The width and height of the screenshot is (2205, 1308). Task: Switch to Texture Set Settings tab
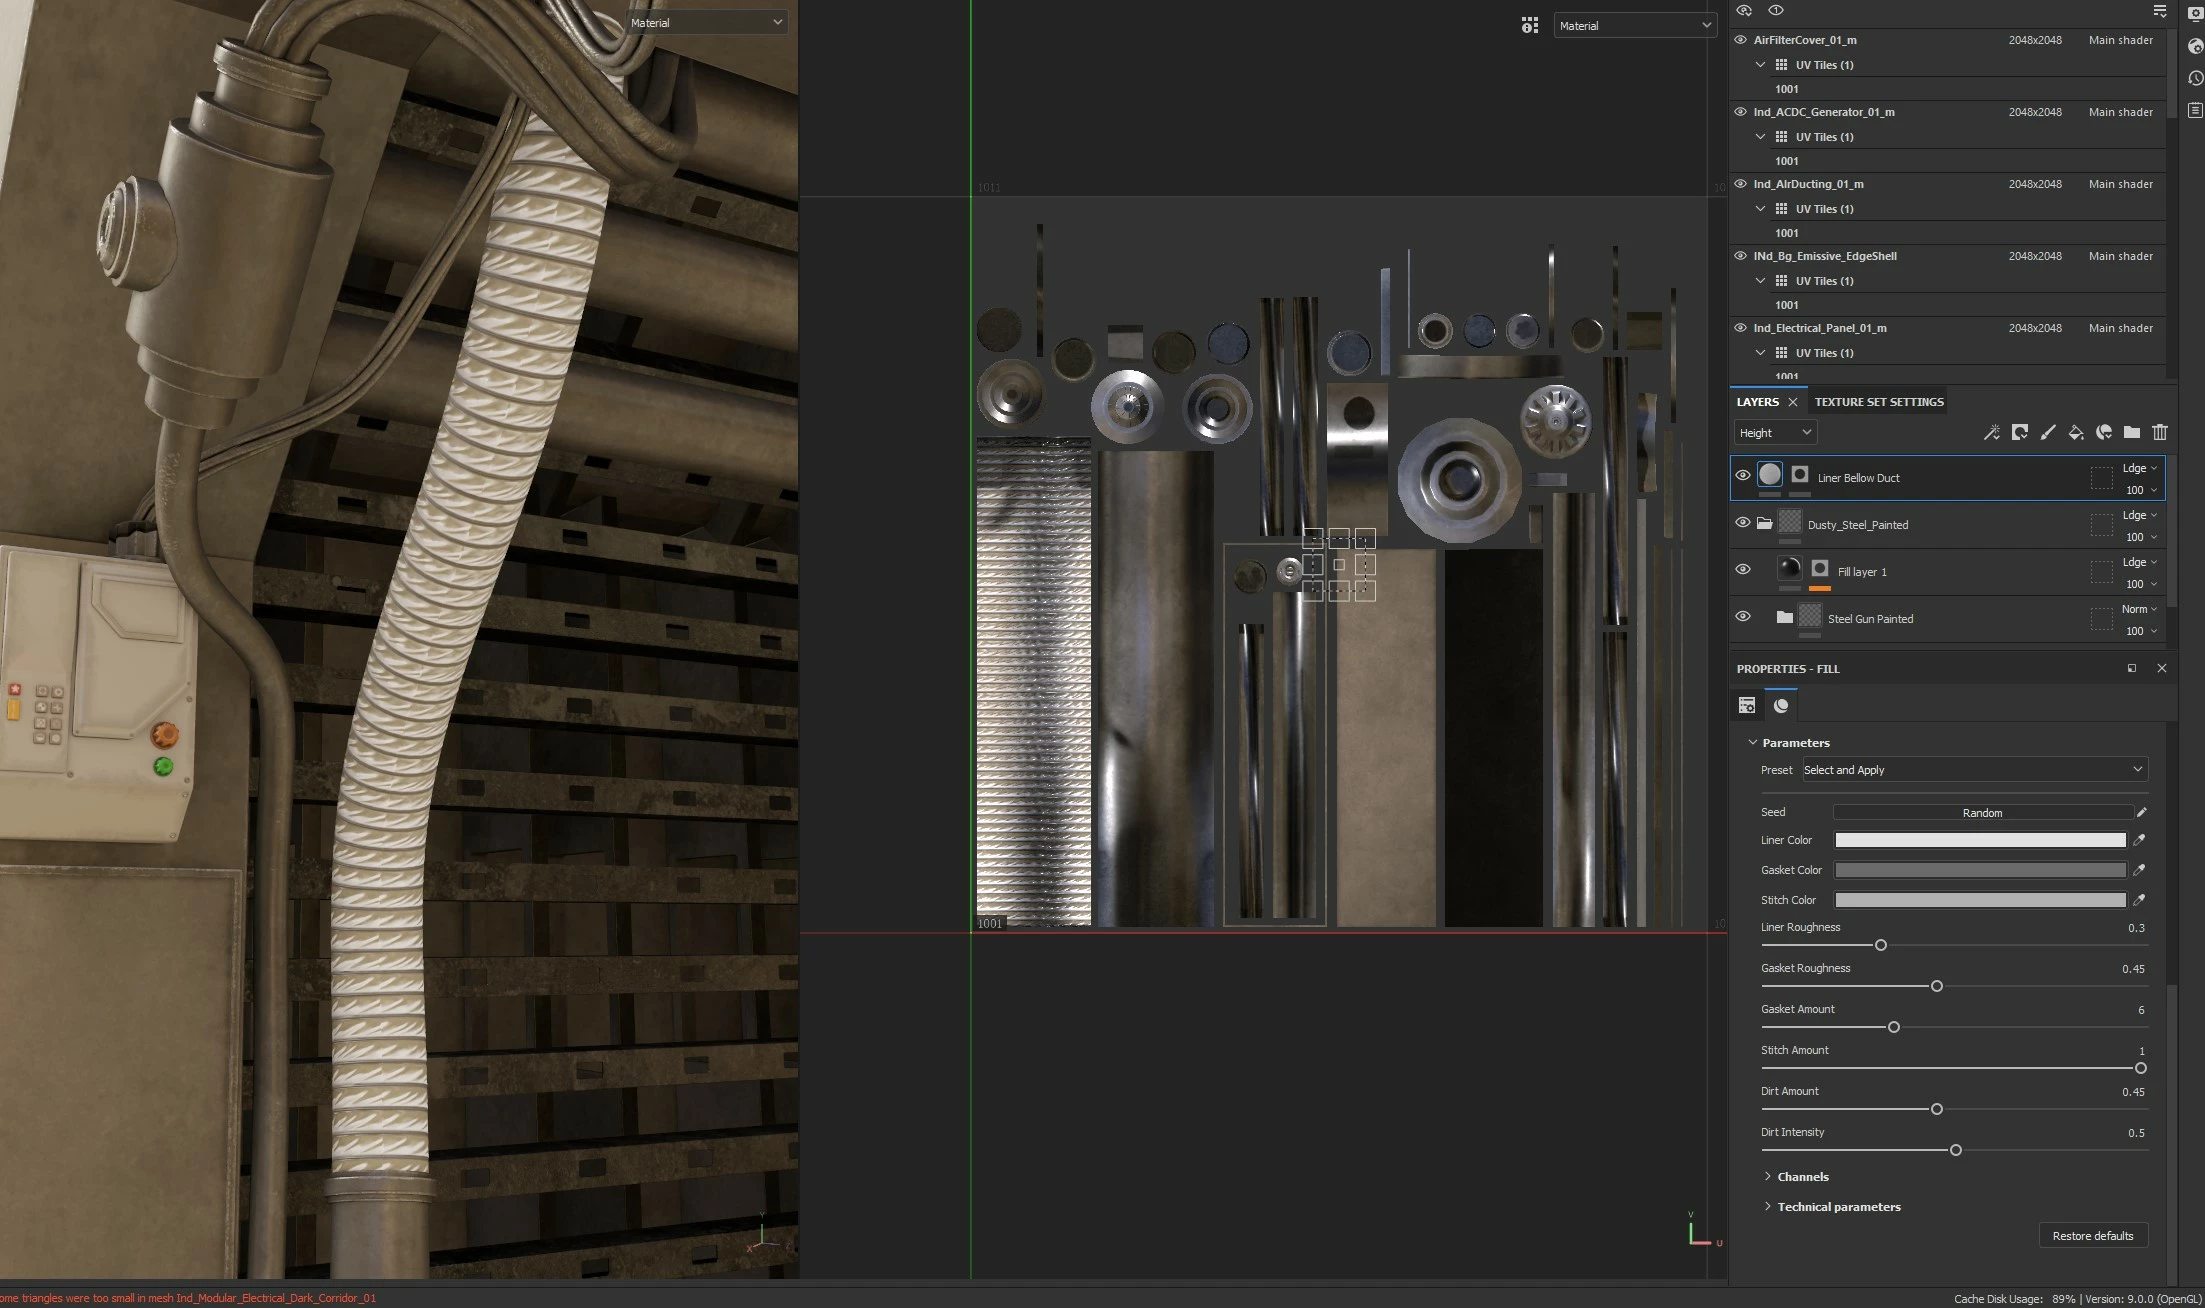1878,402
